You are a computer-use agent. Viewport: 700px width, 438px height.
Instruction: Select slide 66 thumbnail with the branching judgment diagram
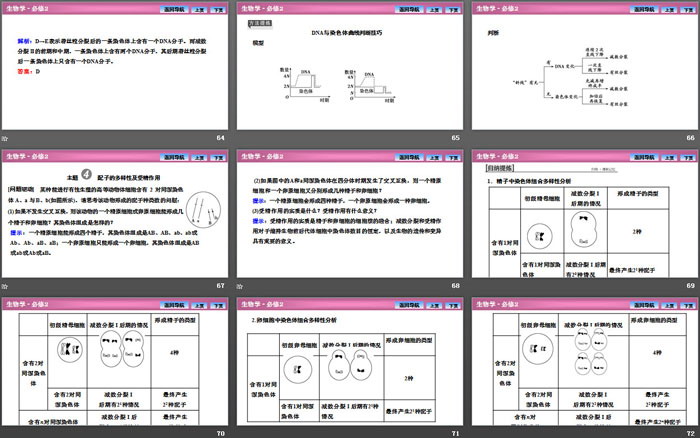[585, 66]
